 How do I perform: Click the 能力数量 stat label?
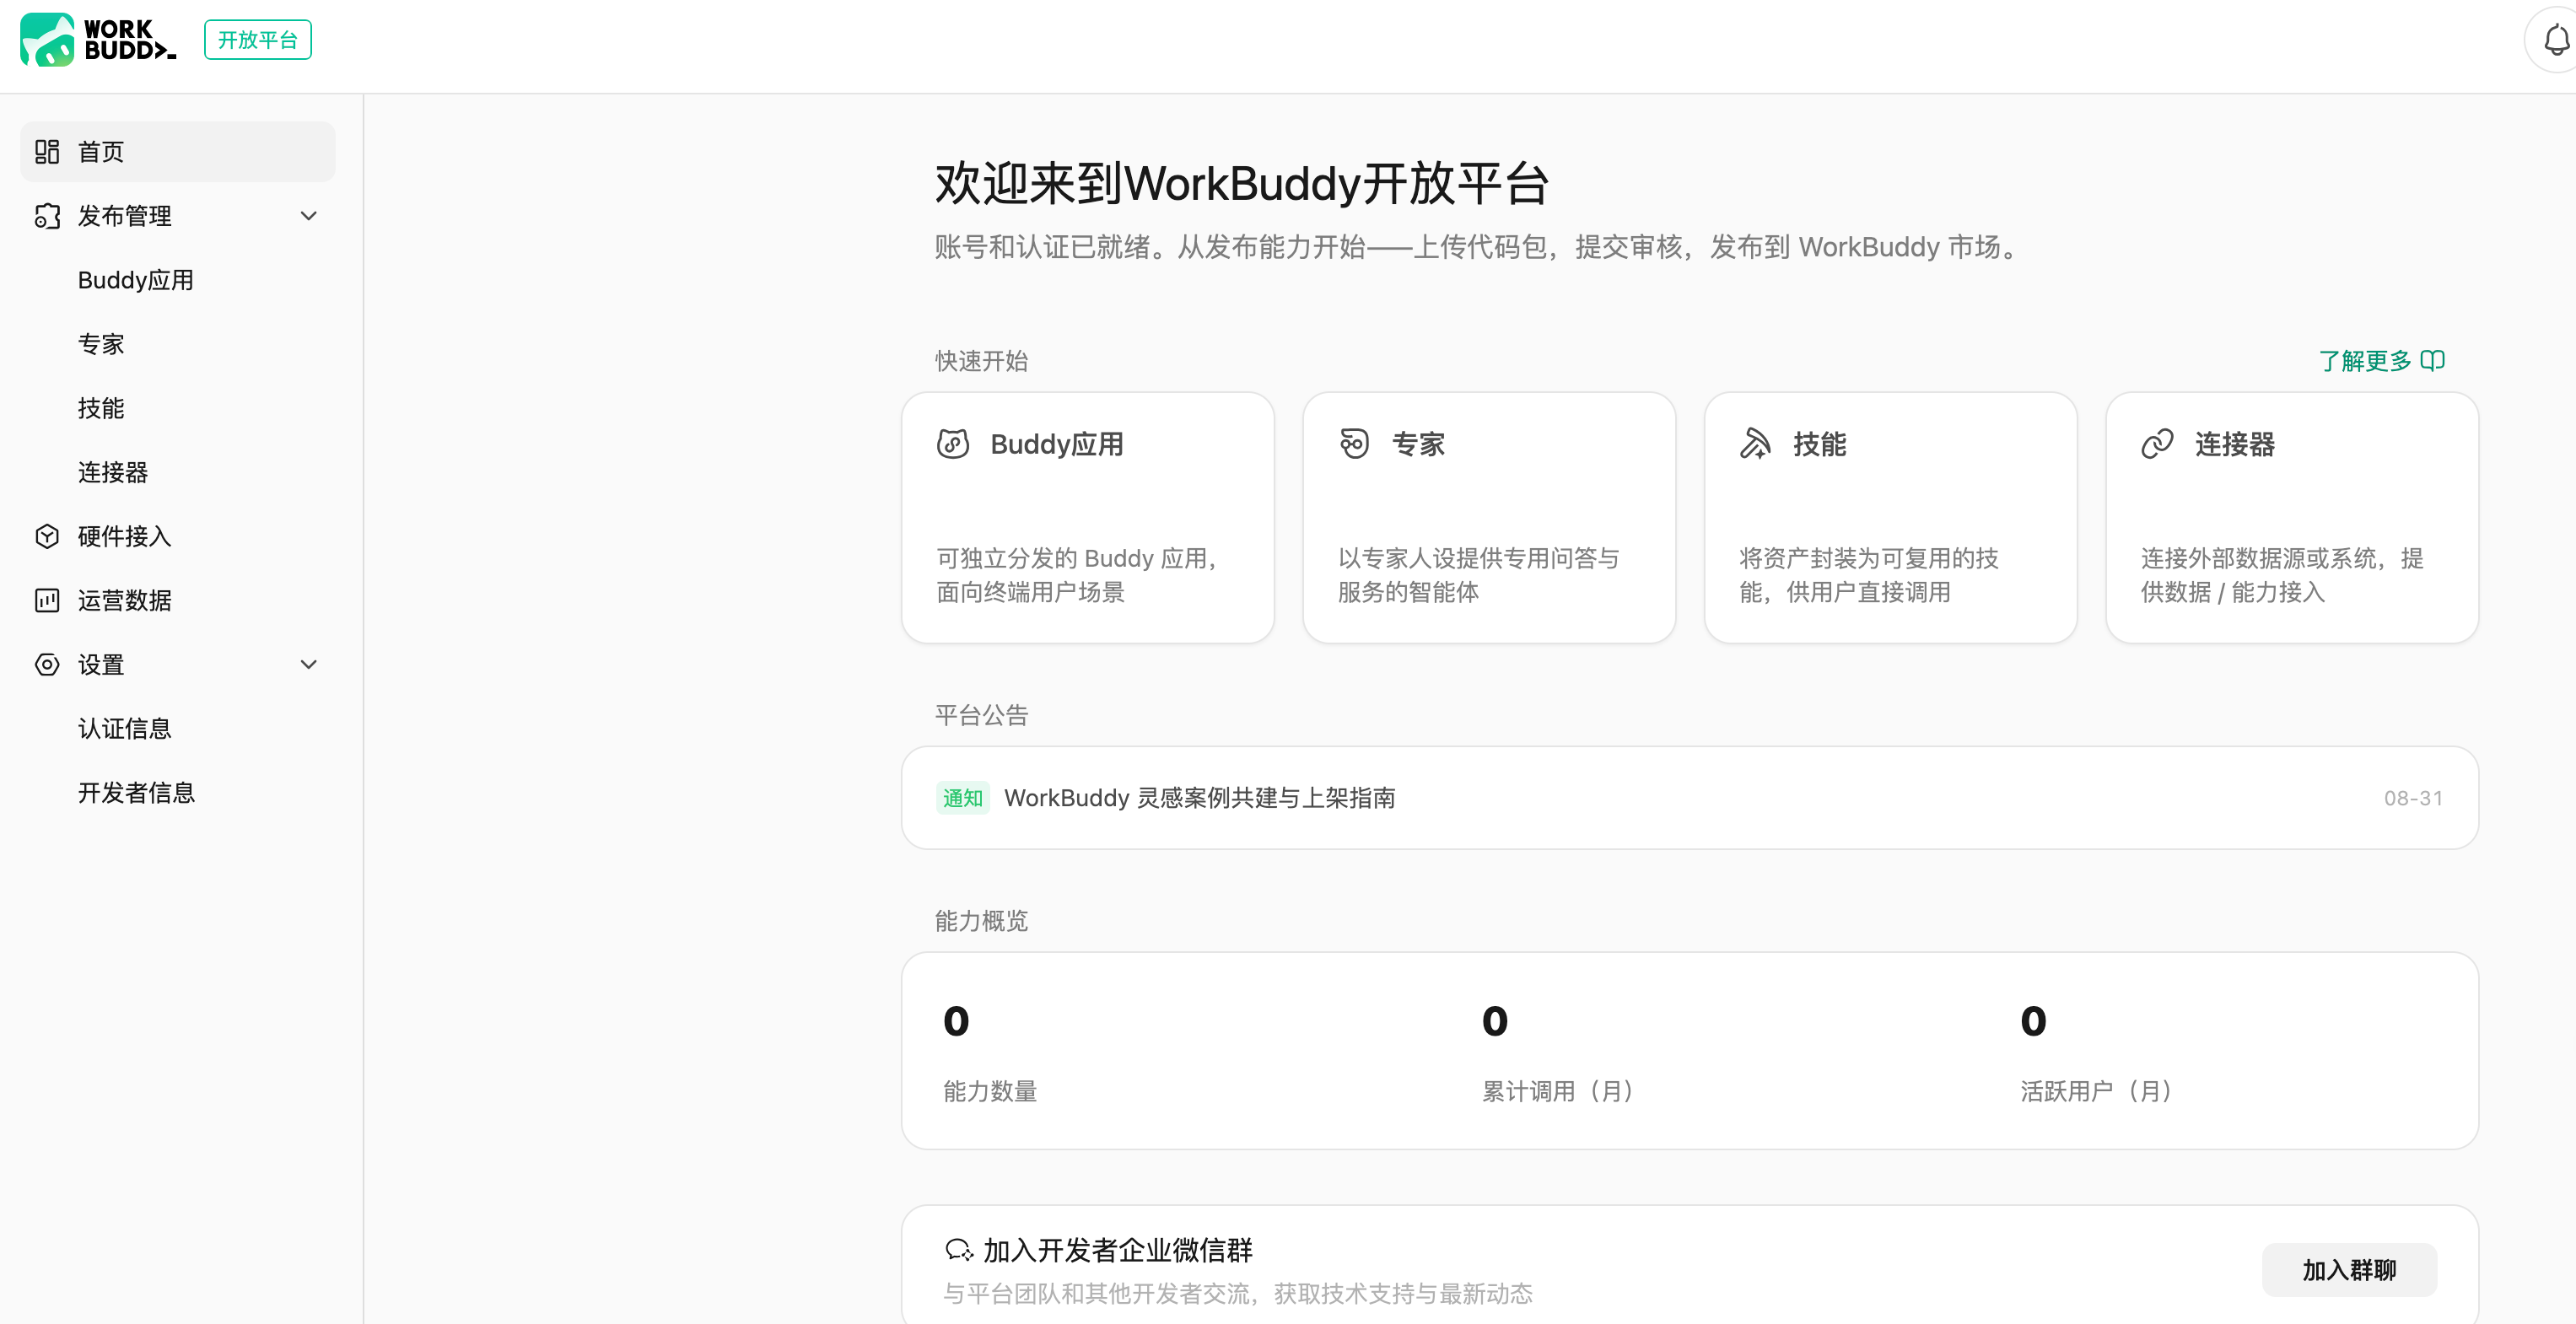(990, 1091)
